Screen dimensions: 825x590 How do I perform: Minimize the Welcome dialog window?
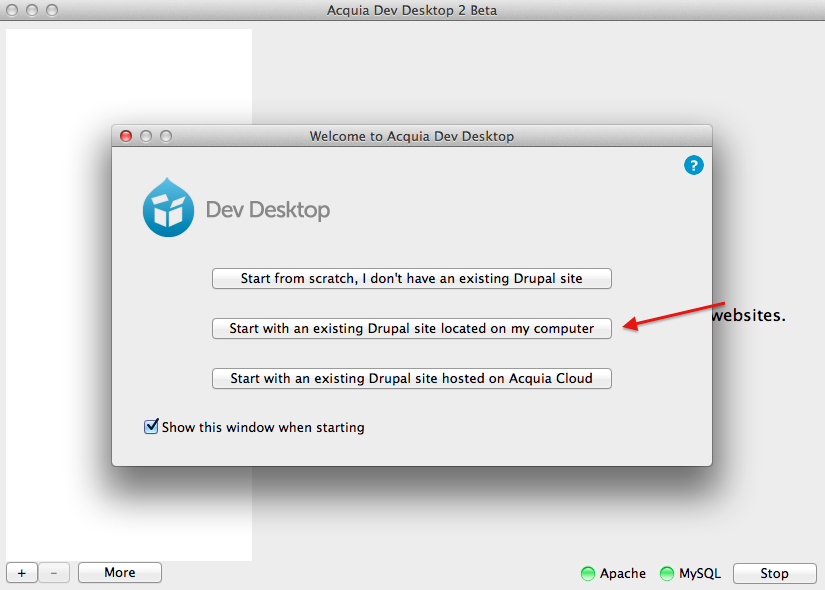[146, 136]
